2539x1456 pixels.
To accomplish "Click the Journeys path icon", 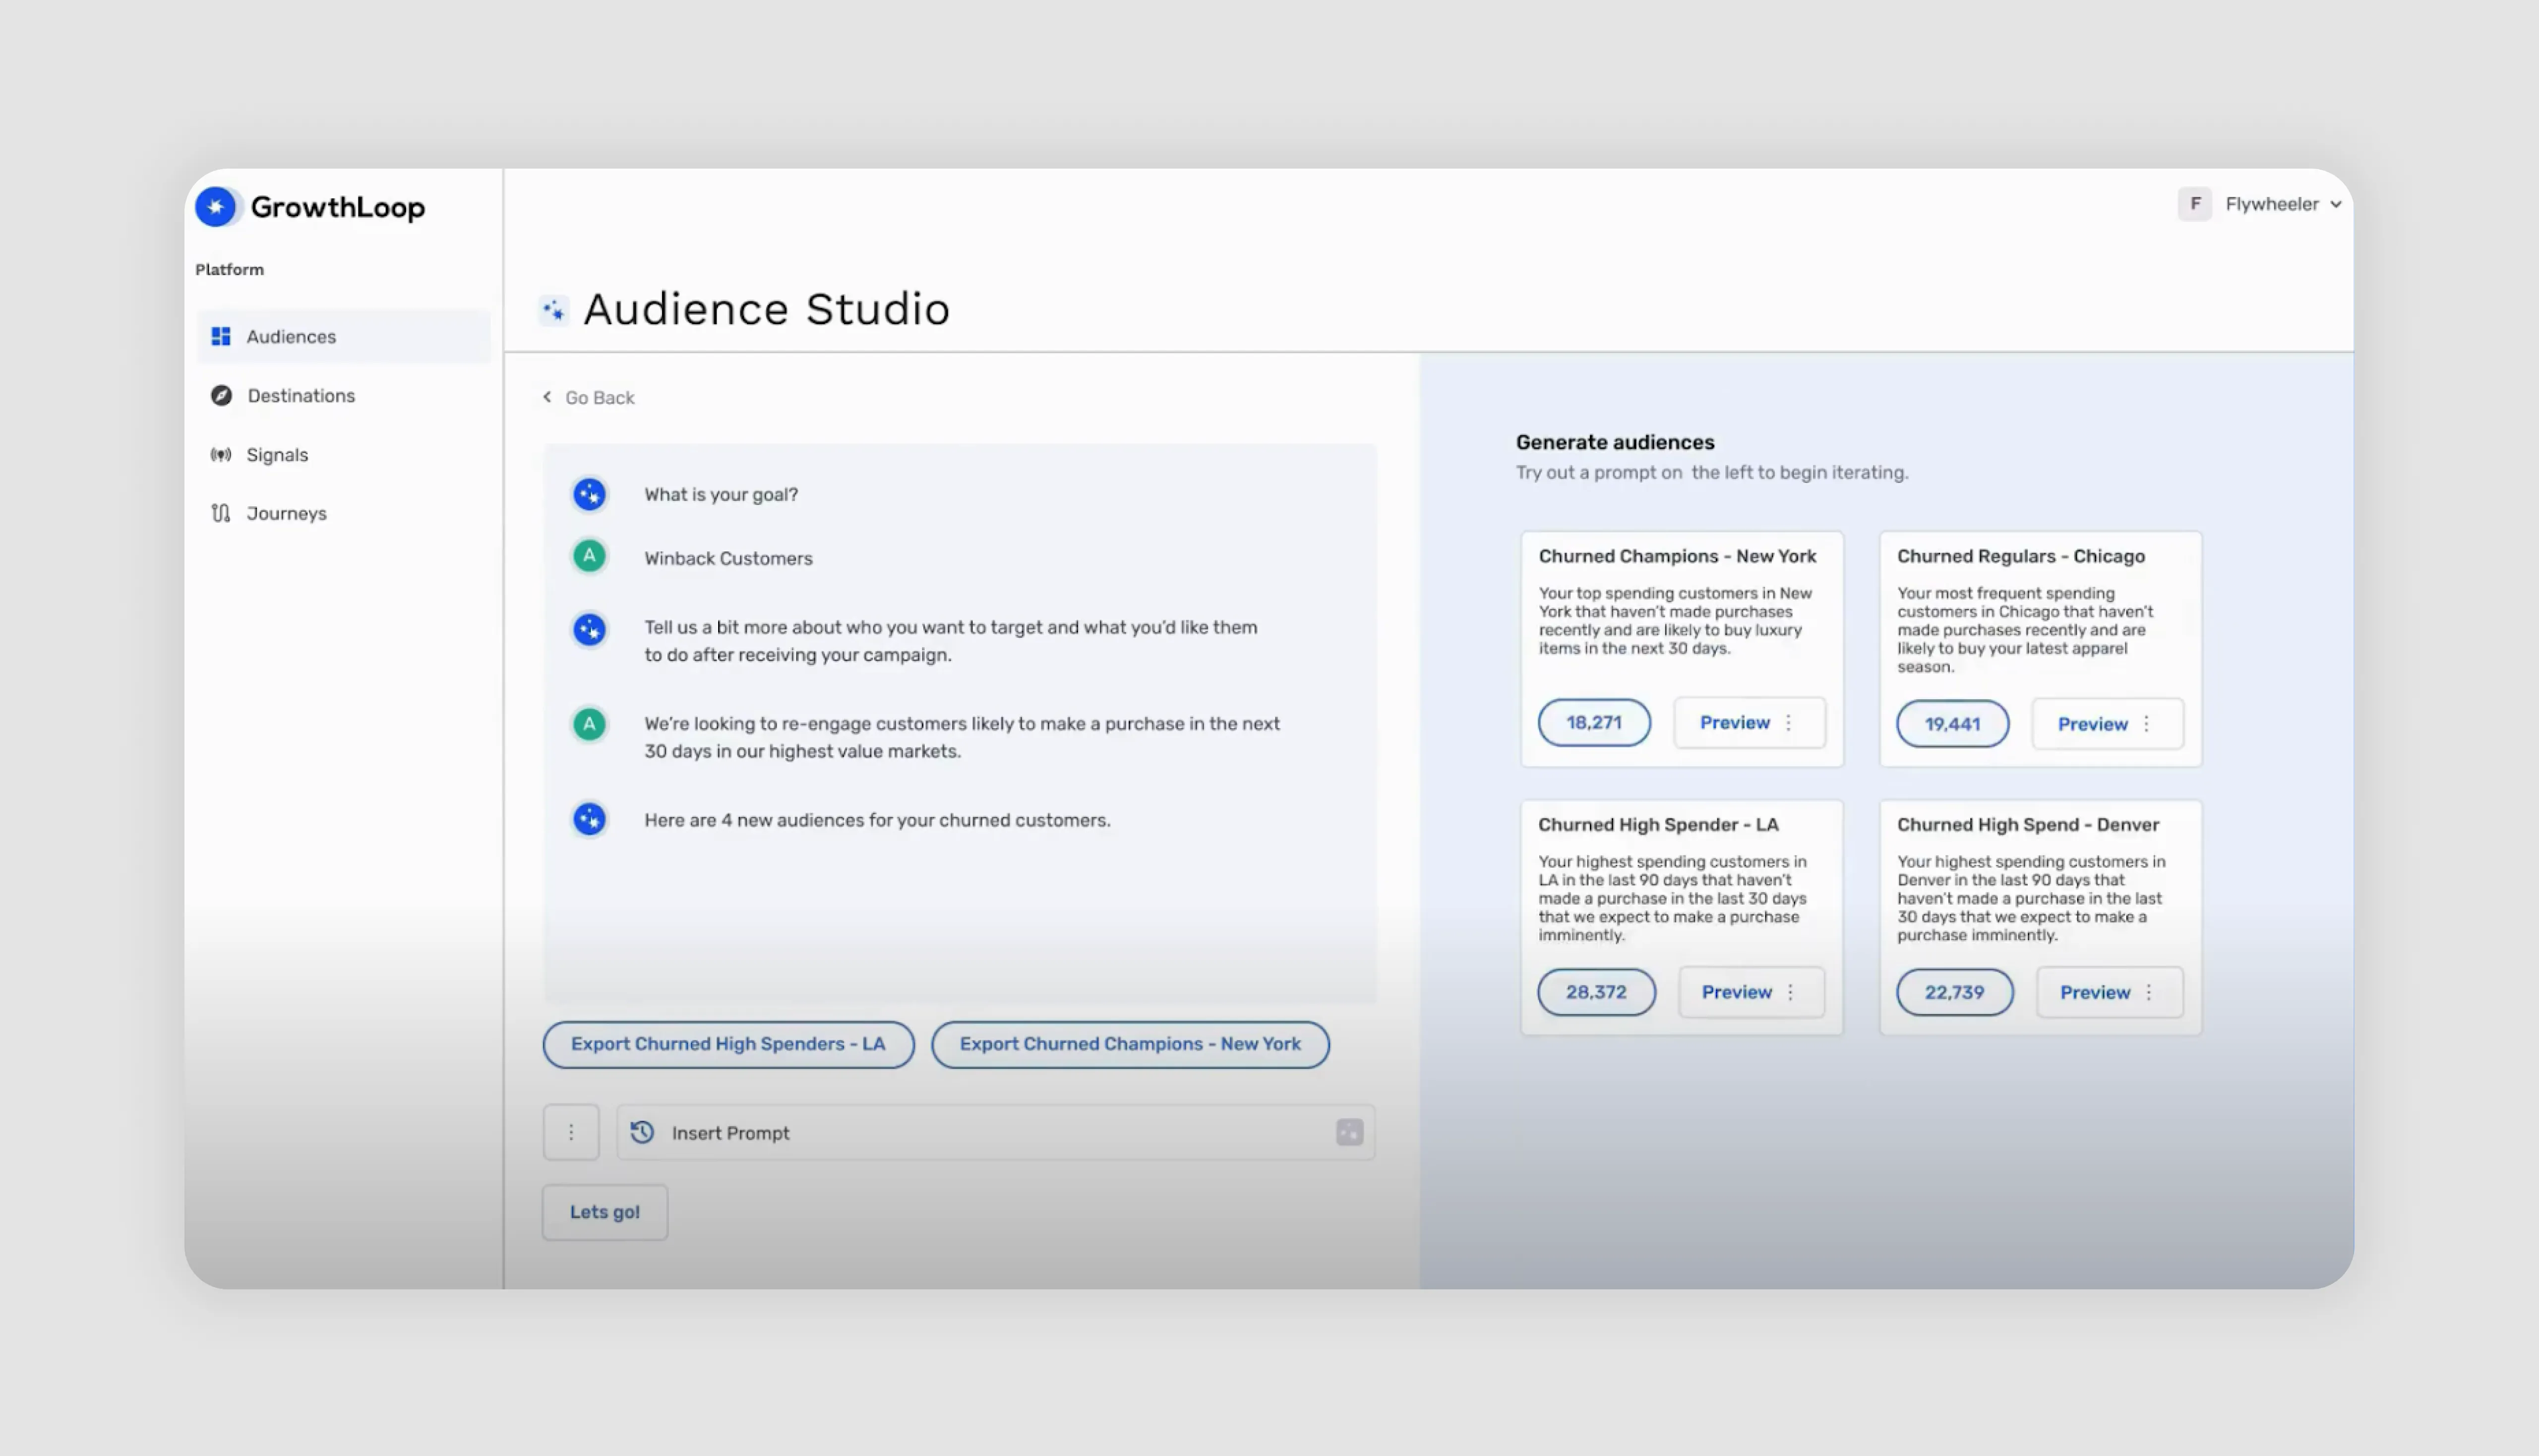I will click(x=221, y=513).
